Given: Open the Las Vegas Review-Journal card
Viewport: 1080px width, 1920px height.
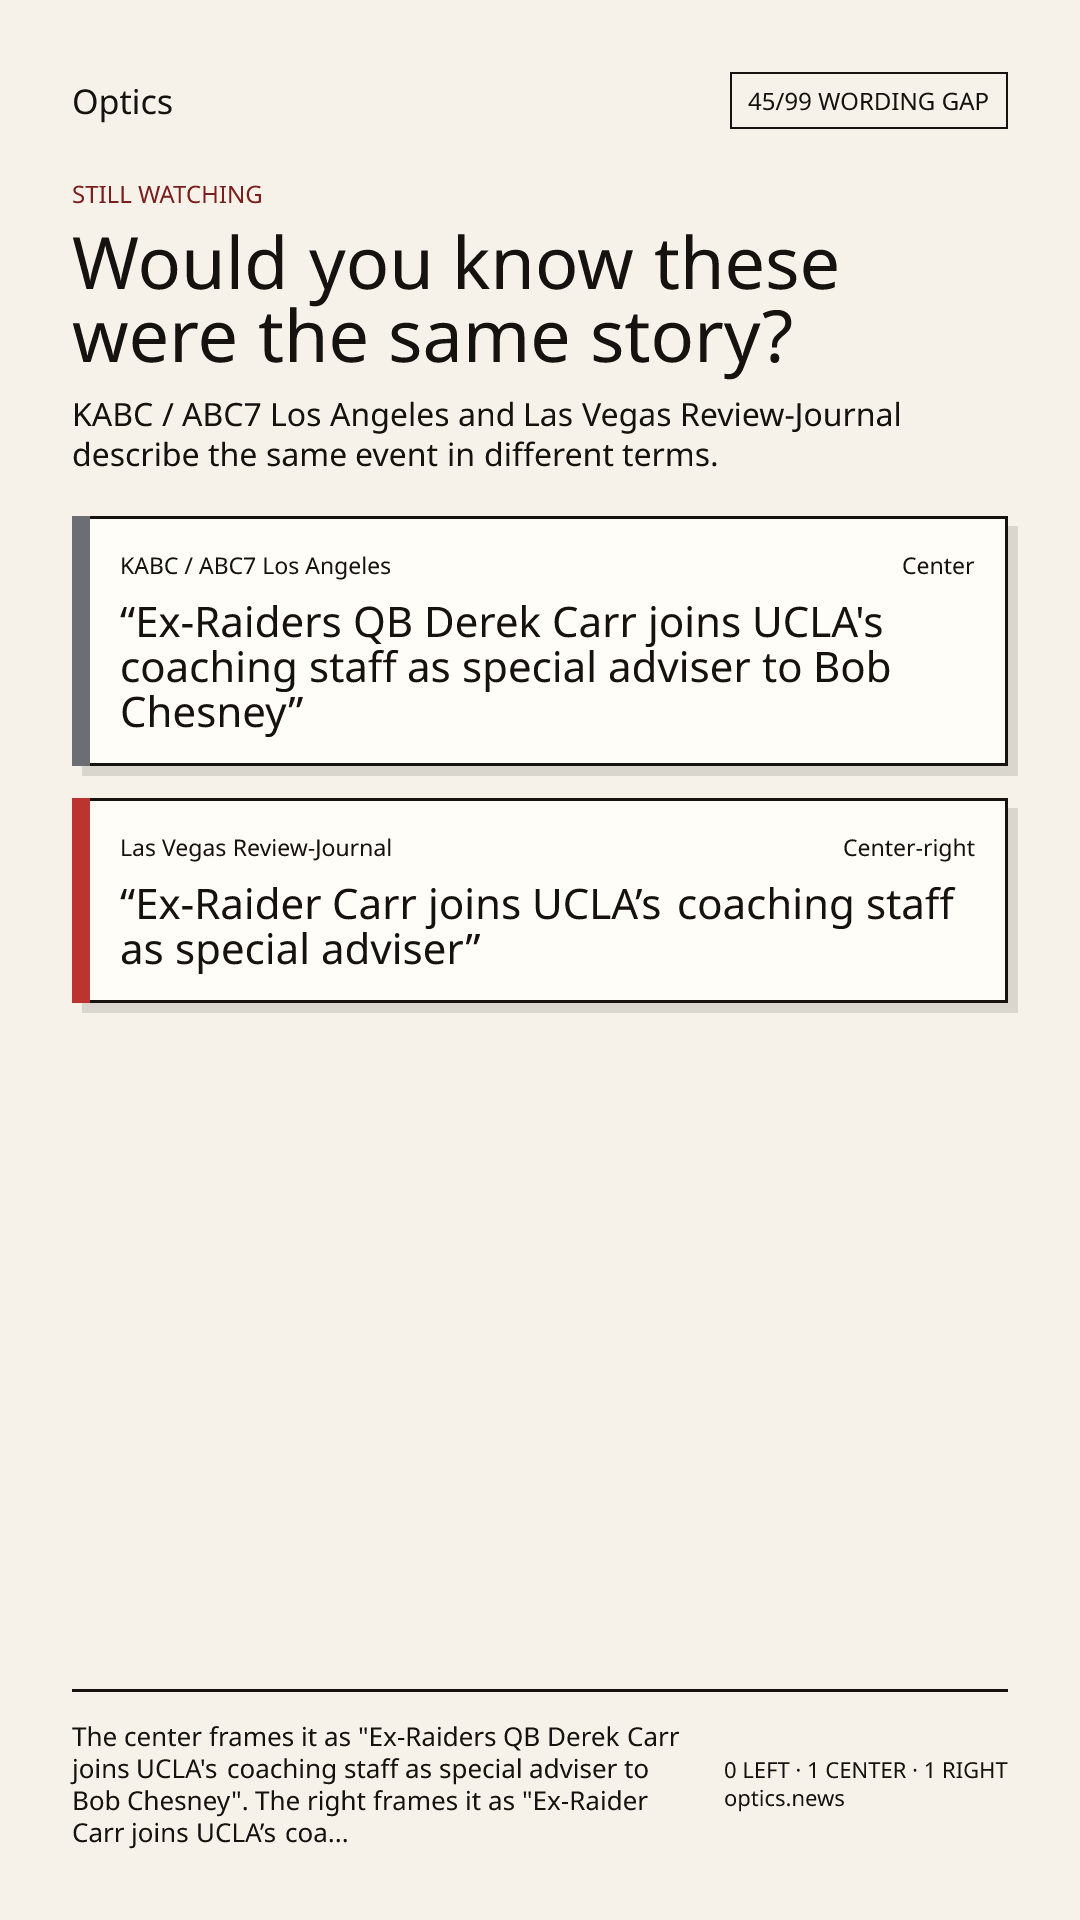Looking at the screenshot, I should point(539,900).
